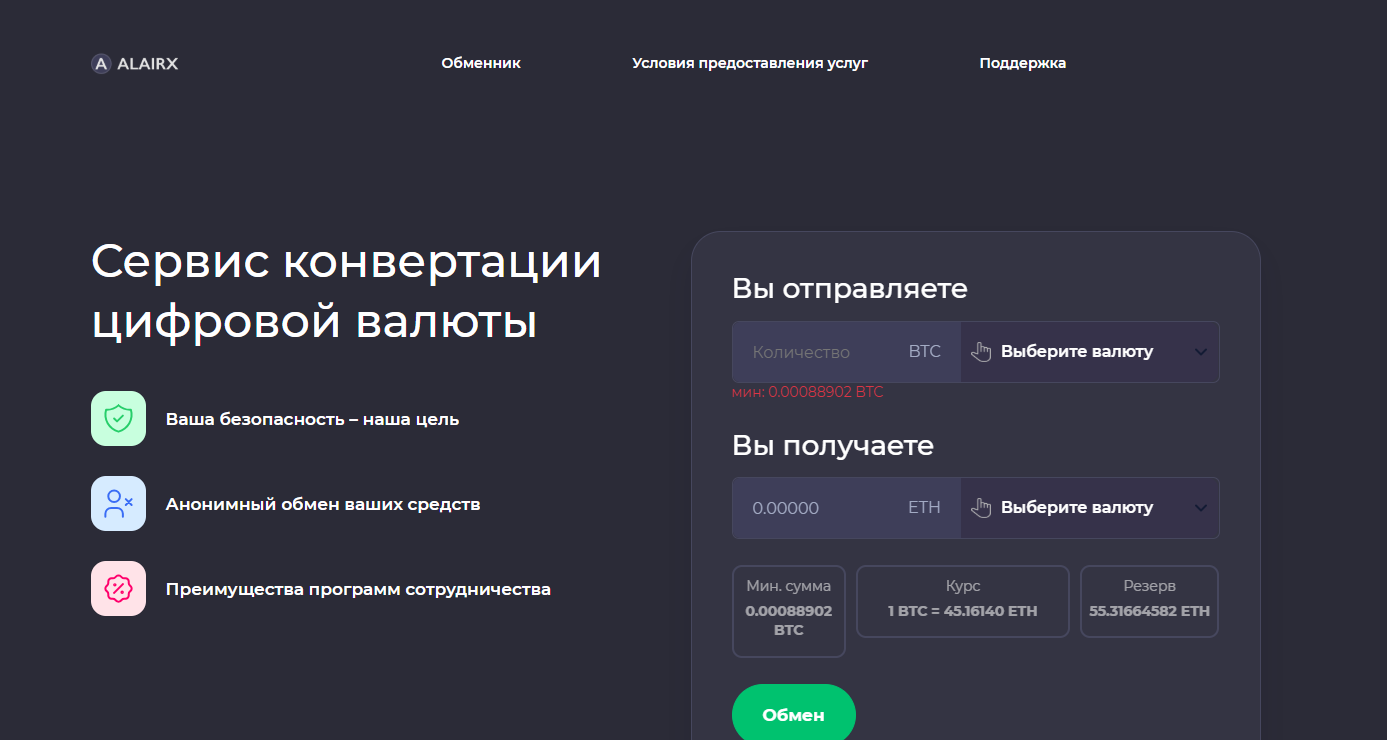This screenshot has height=740, width=1387.
Task: Expand the send currency chevron arrow
Action: click(1201, 352)
